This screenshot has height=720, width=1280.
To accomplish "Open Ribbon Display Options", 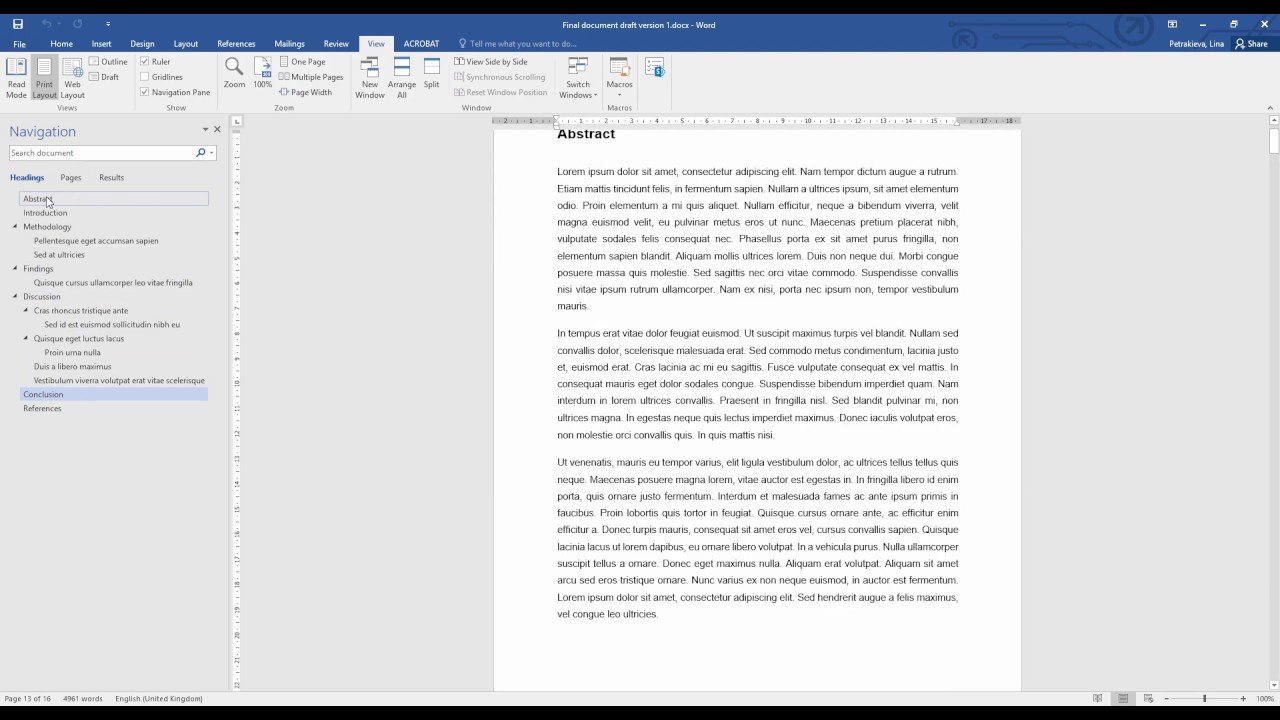I will point(1171,24).
